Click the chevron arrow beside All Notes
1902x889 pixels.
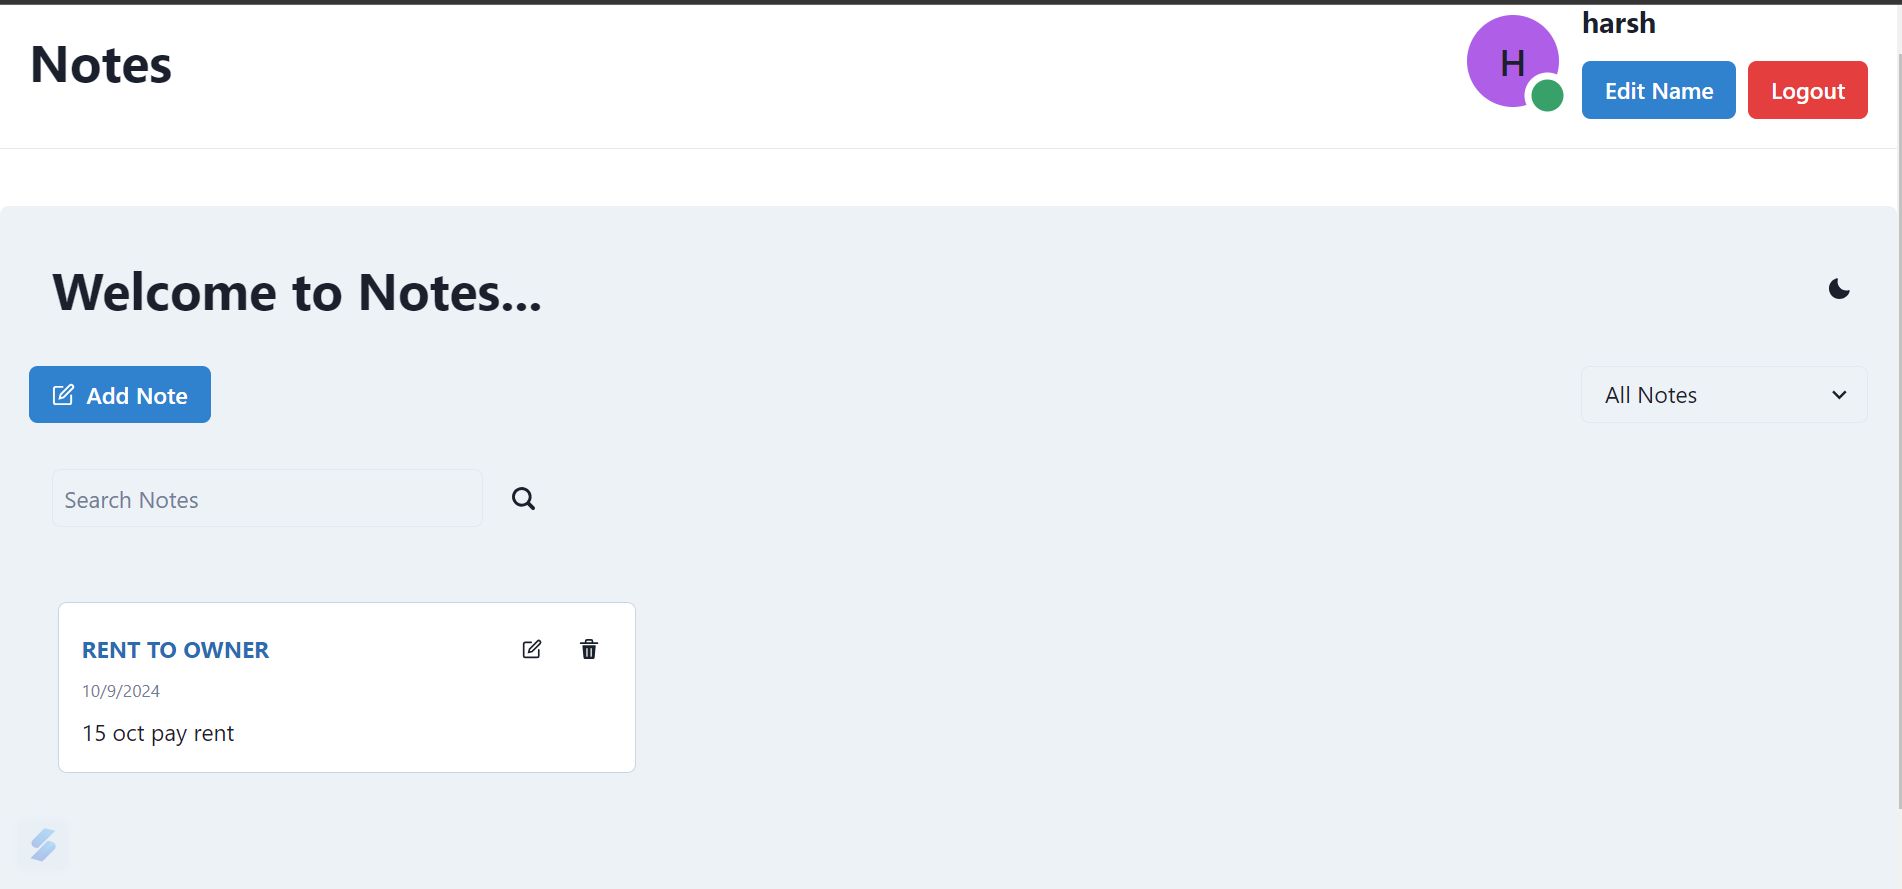[x=1839, y=395]
